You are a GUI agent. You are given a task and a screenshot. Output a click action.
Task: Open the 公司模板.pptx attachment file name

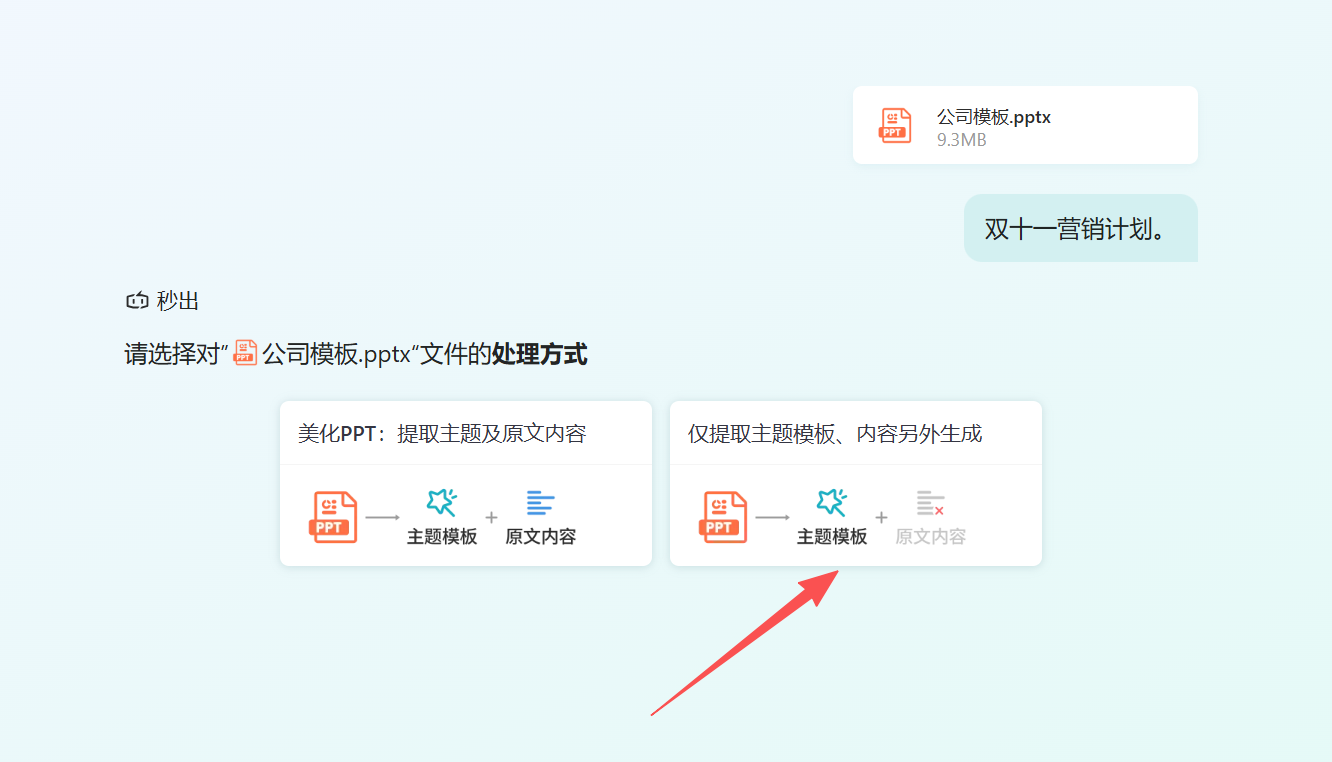point(993,117)
